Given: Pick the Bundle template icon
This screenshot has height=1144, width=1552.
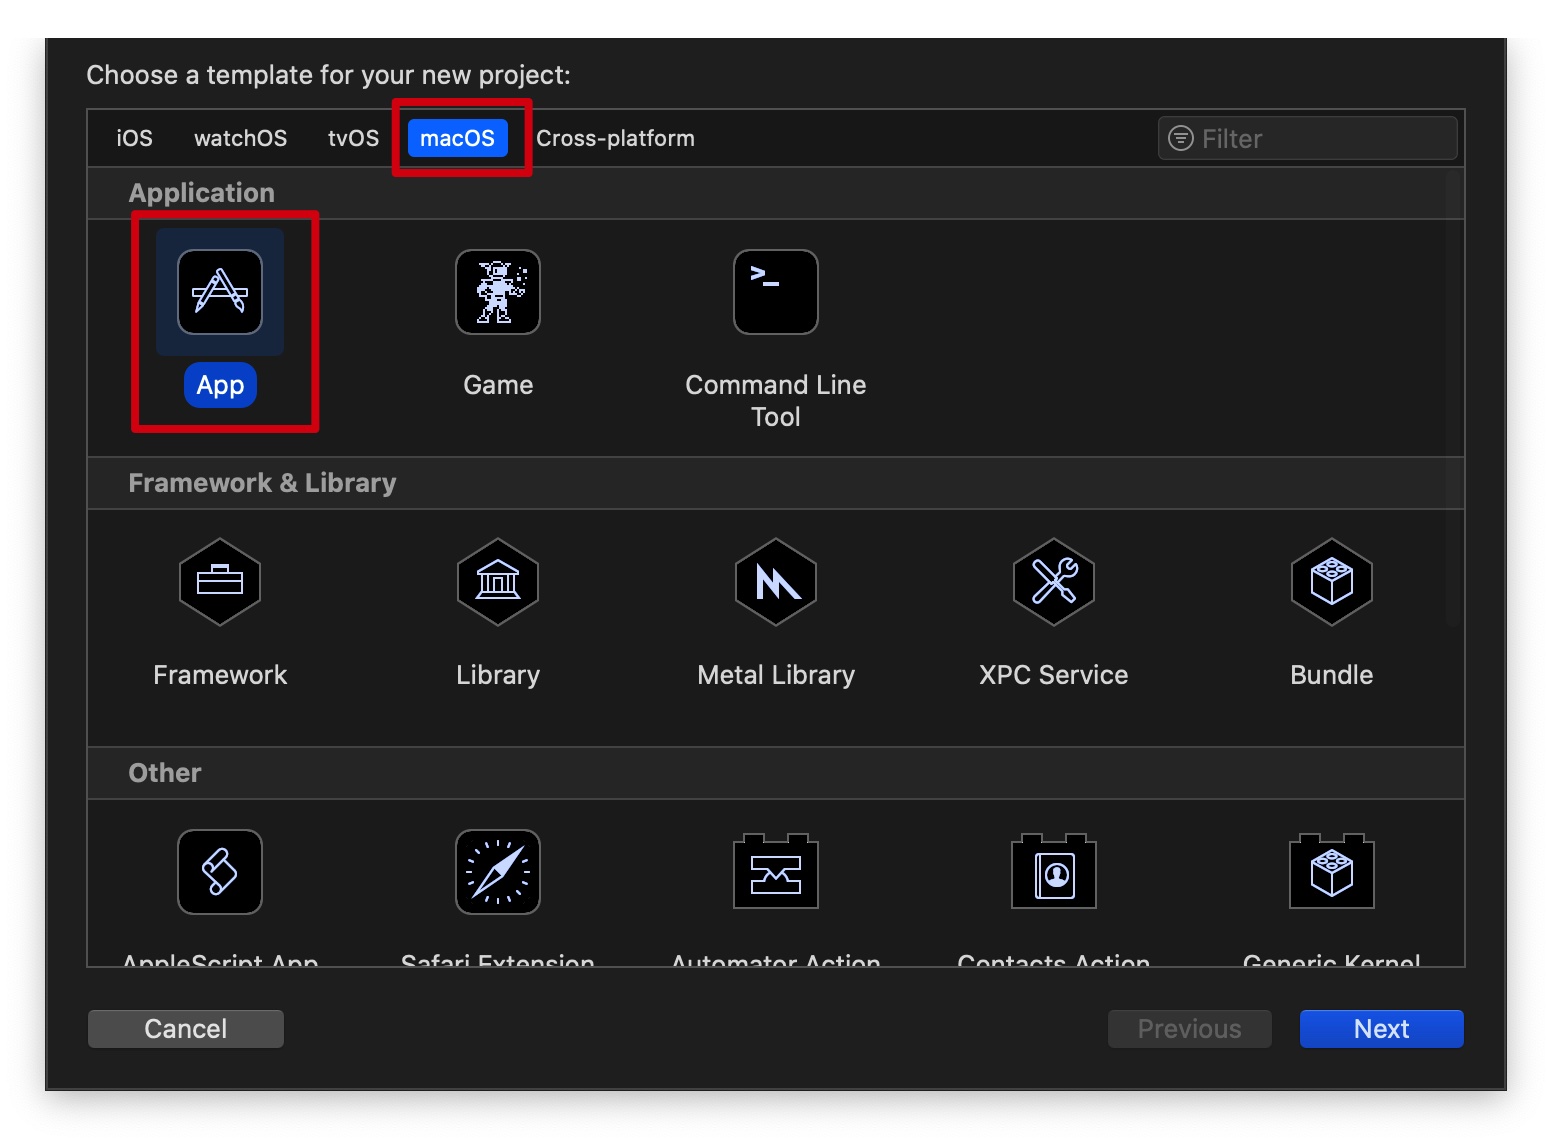Looking at the screenshot, I should pos(1332,582).
